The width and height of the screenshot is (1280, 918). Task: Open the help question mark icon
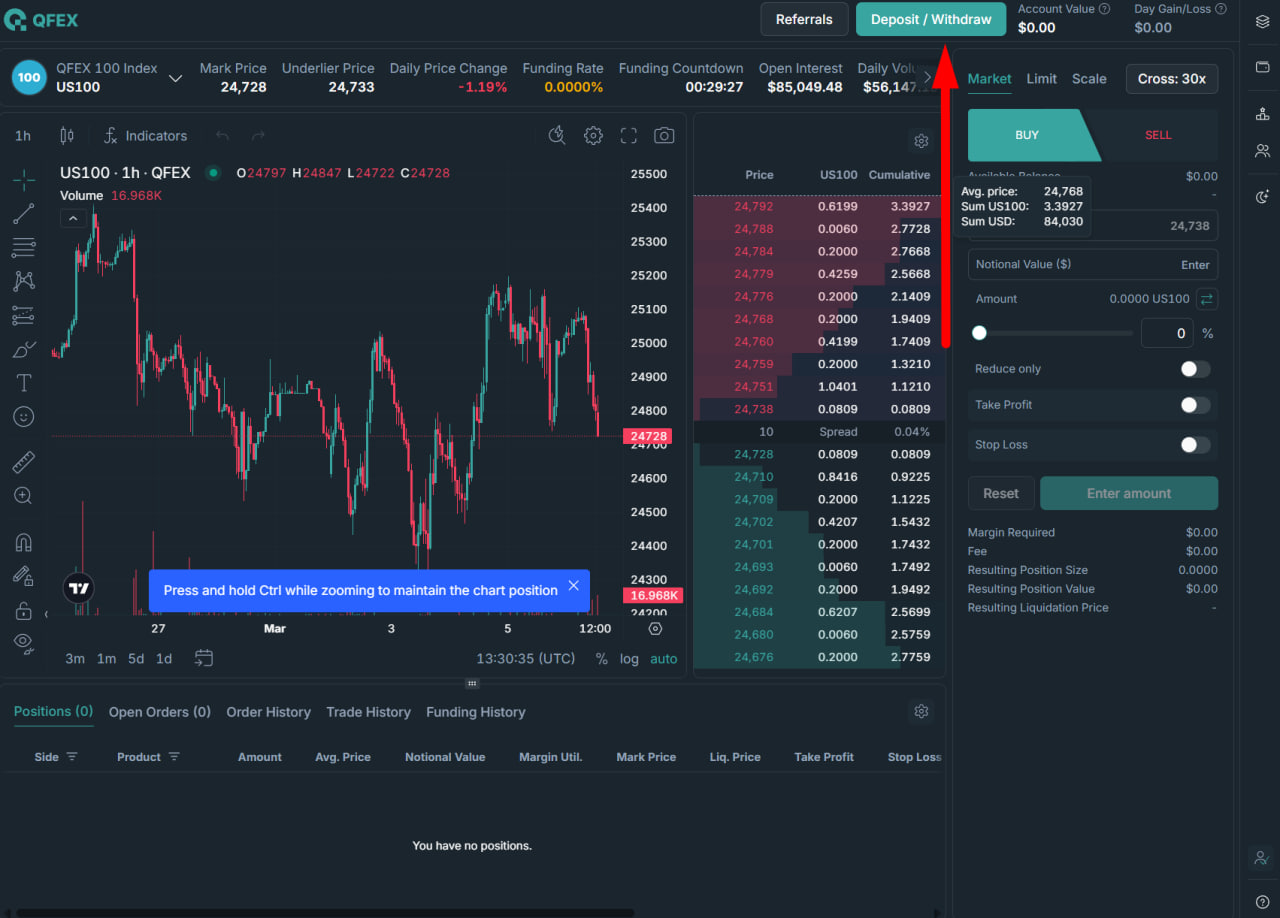click(1262, 902)
